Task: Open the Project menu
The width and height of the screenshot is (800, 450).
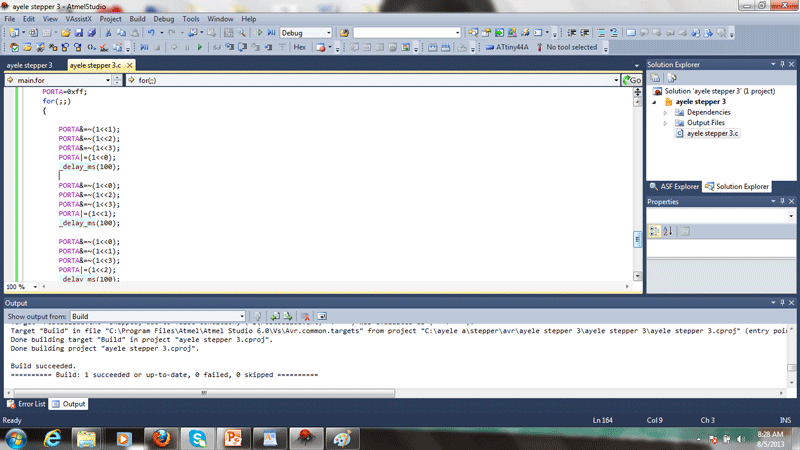Action: point(110,19)
